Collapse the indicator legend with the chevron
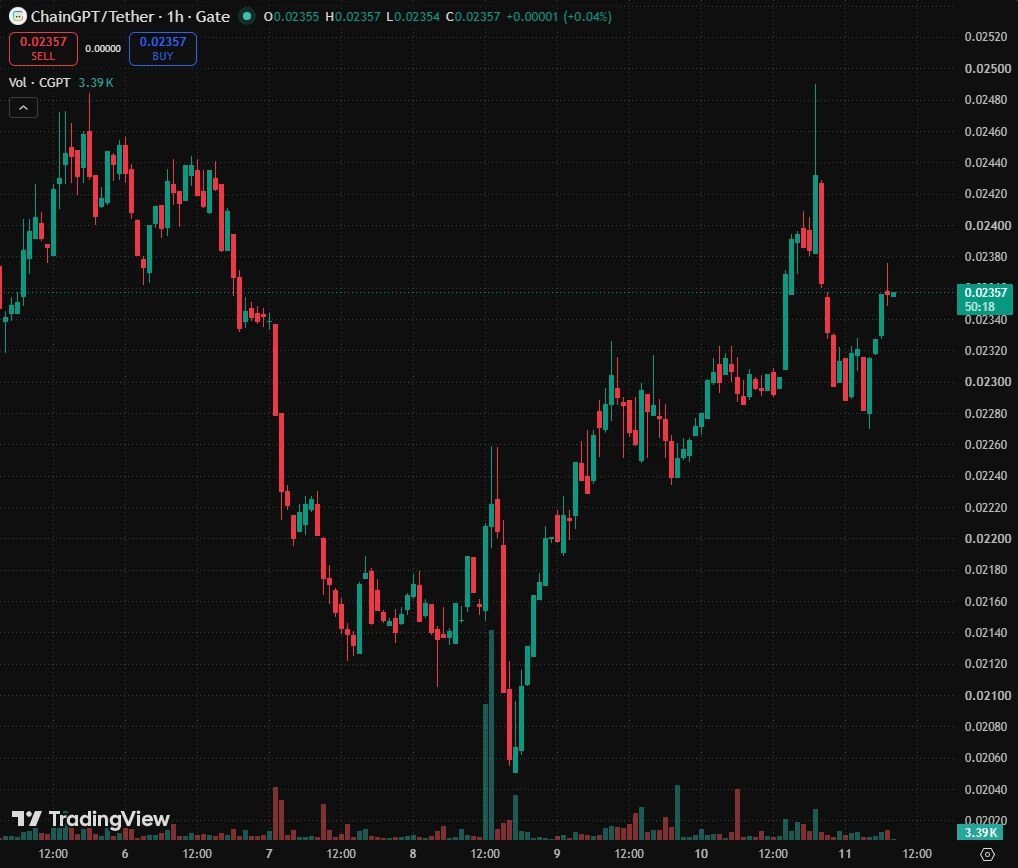Image resolution: width=1018 pixels, height=868 pixels. 23,108
